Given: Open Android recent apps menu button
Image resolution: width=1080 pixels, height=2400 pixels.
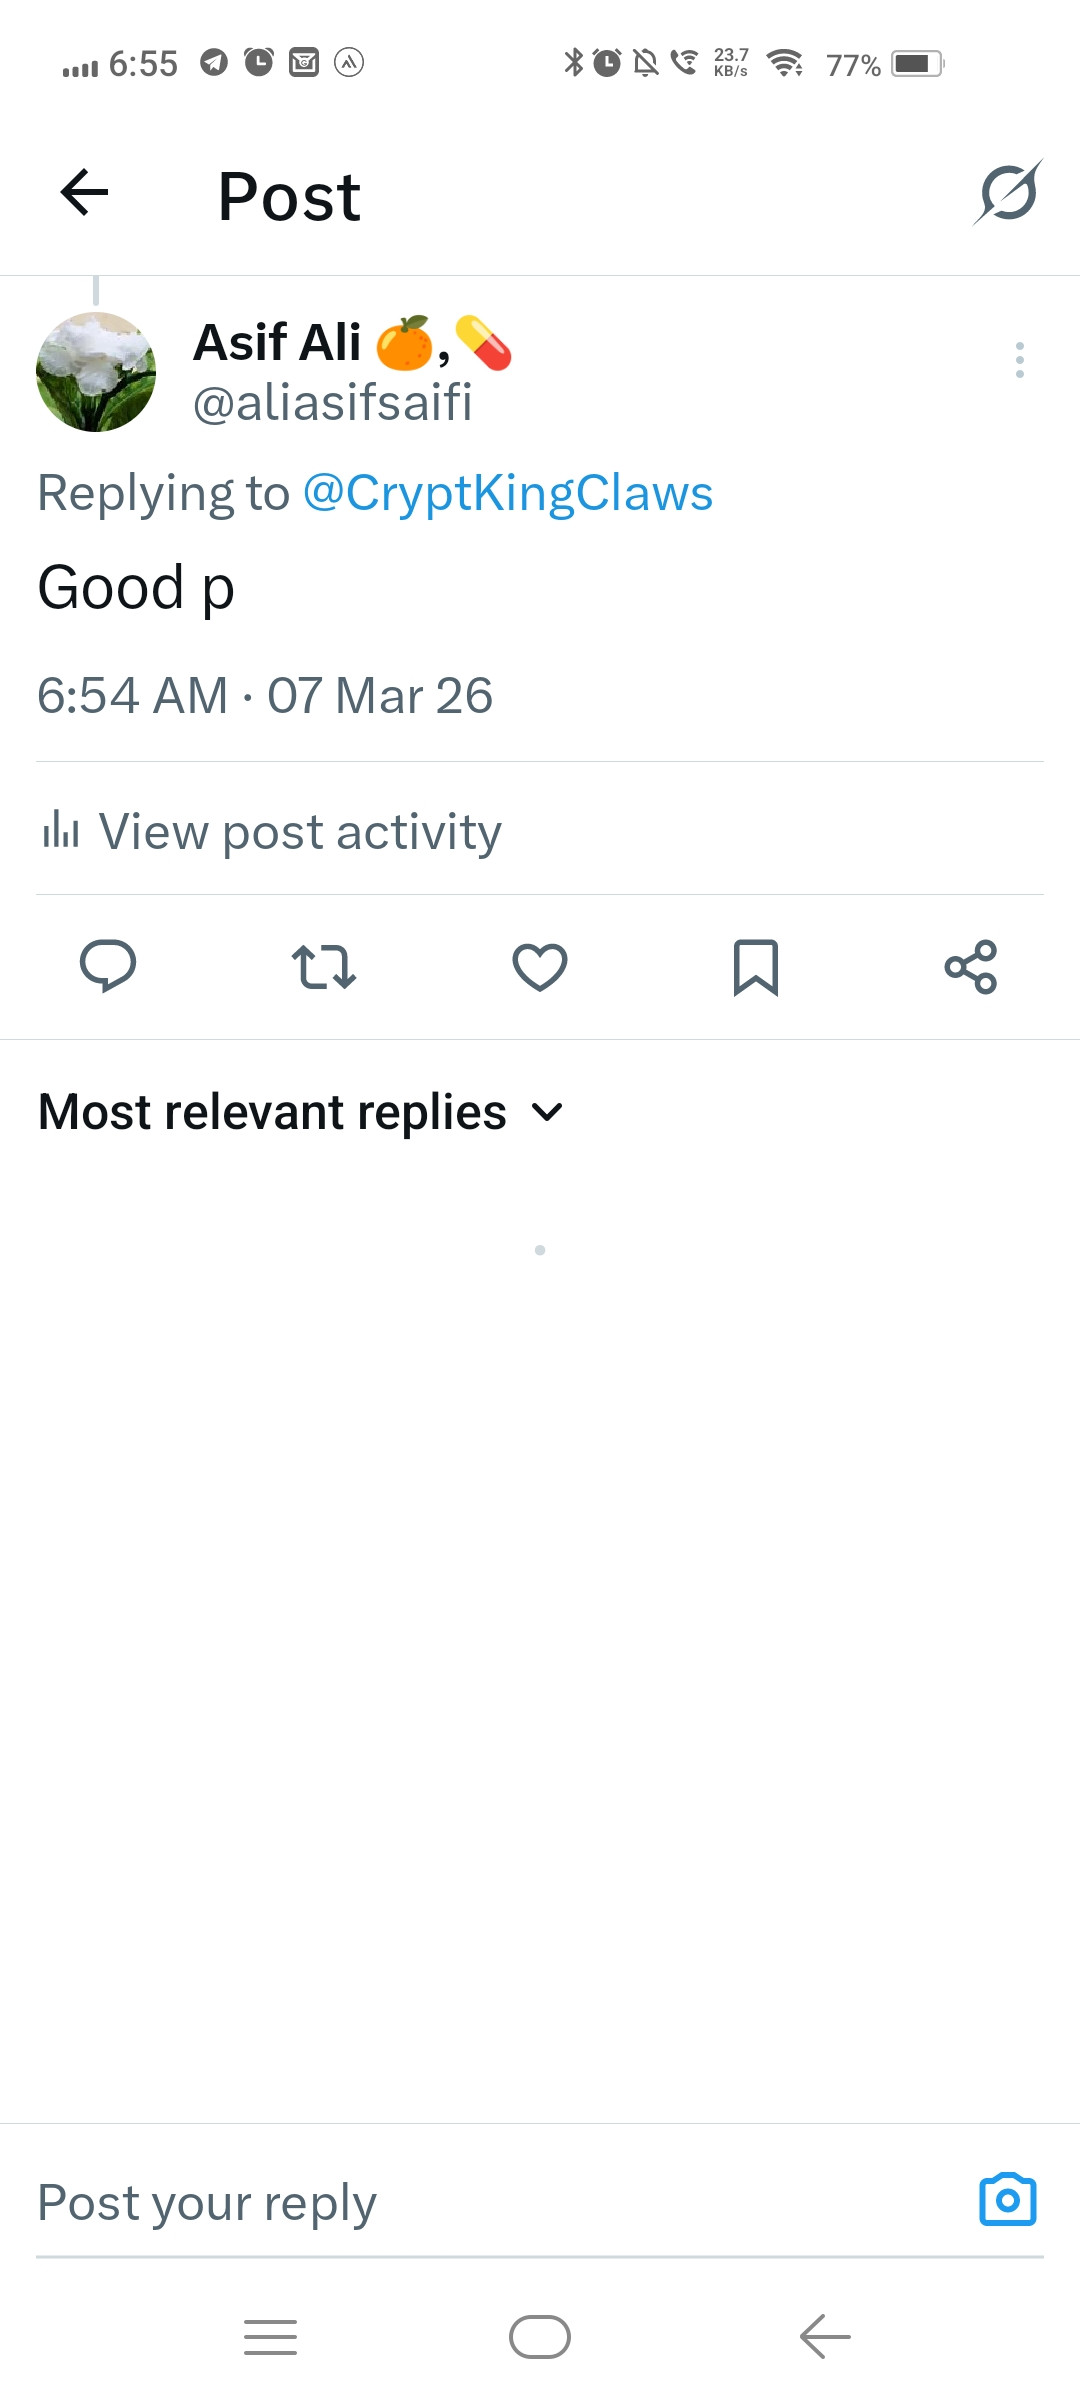Looking at the screenshot, I should click(x=270, y=2337).
